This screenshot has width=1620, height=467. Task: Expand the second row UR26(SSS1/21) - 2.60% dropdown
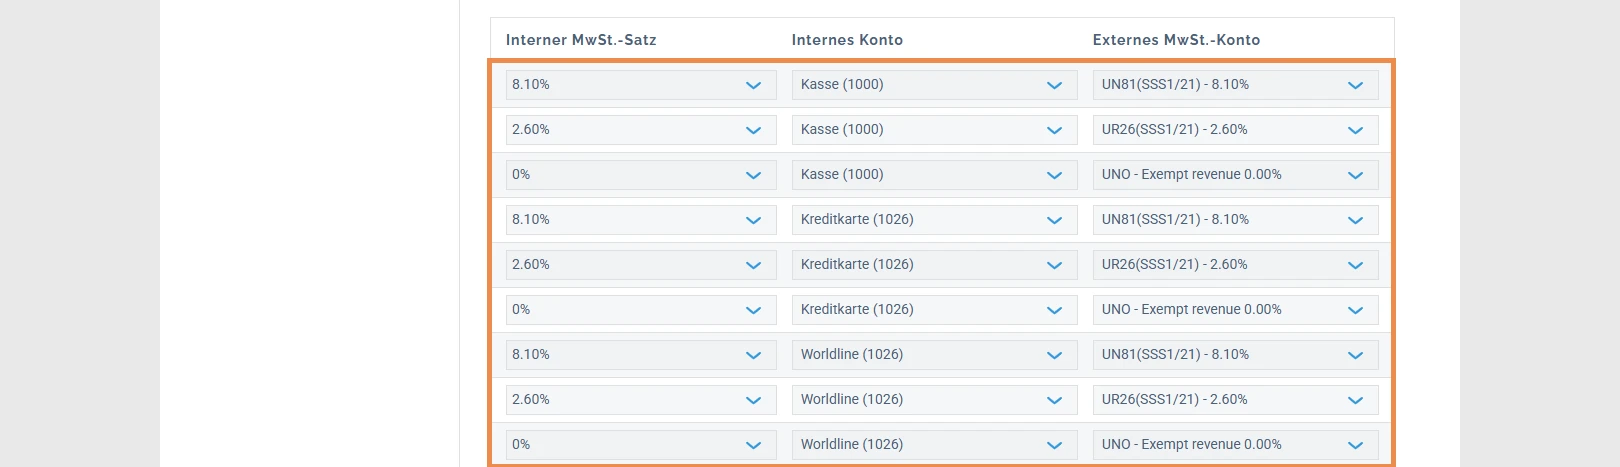1235,130
